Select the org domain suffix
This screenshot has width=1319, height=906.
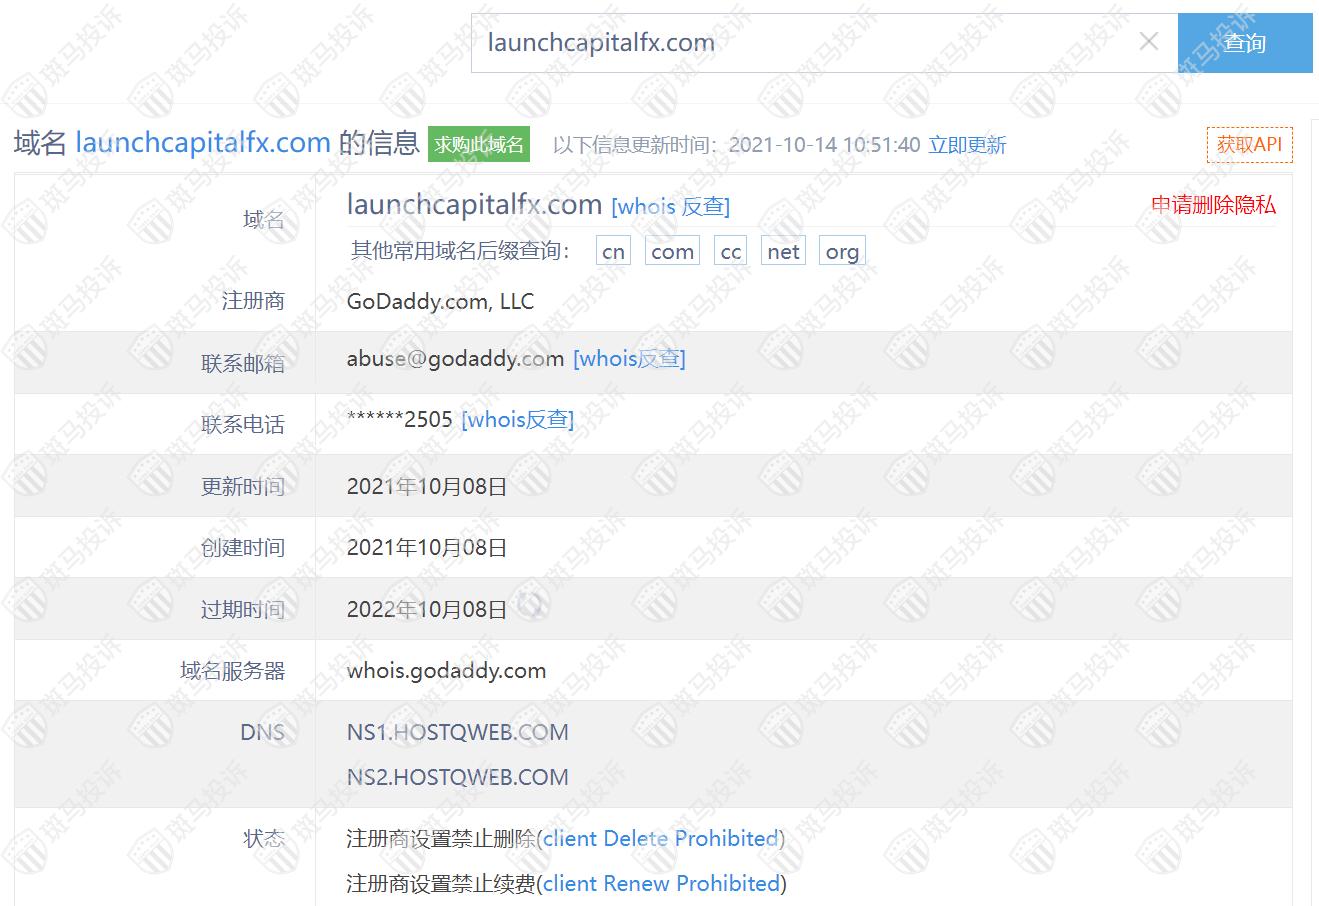click(x=842, y=252)
